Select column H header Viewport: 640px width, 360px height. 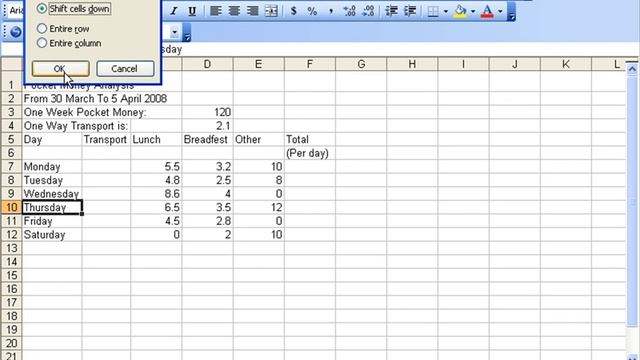tap(412, 64)
